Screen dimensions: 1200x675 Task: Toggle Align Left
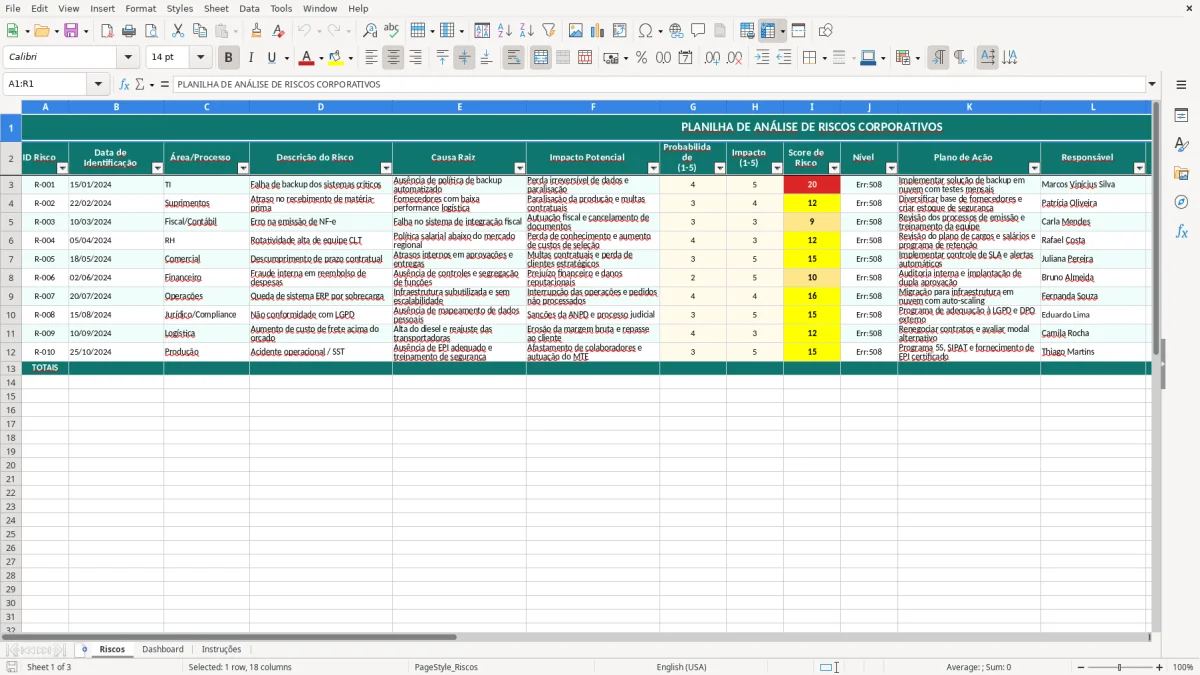pyautogui.click(x=371, y=58)
